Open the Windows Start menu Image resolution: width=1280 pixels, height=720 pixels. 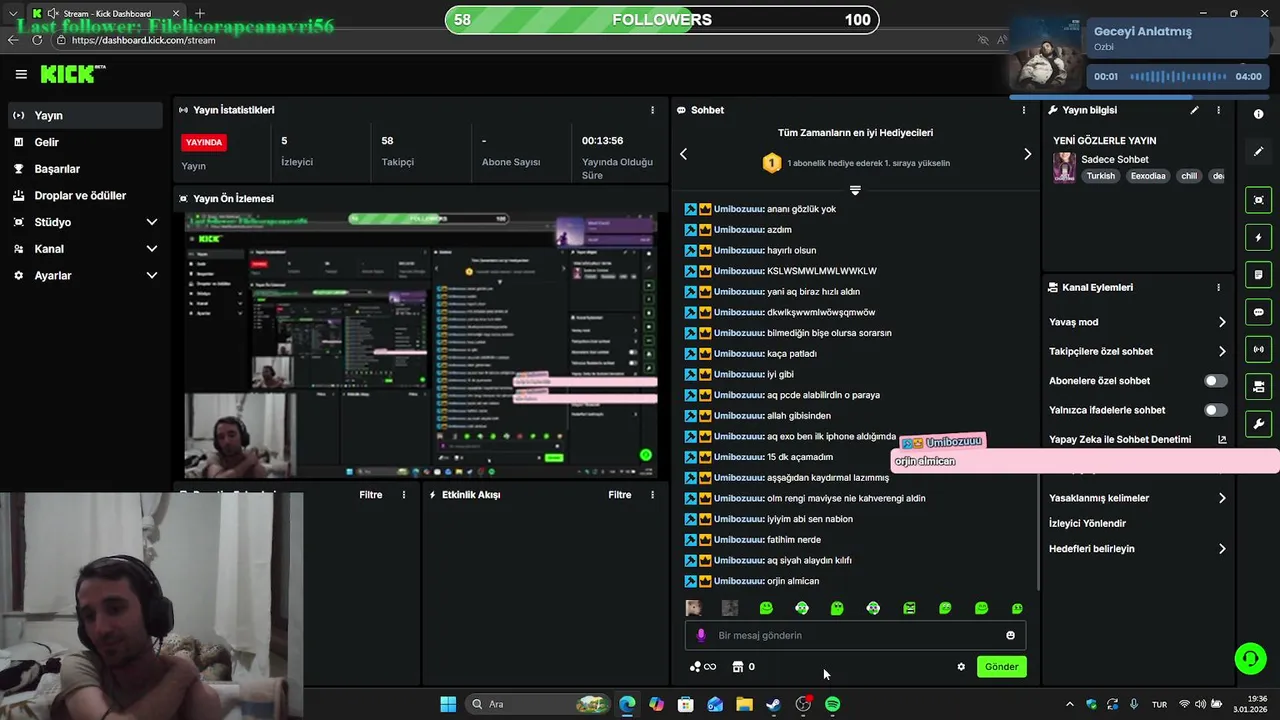pyautogui.click(x=448, y=704)
